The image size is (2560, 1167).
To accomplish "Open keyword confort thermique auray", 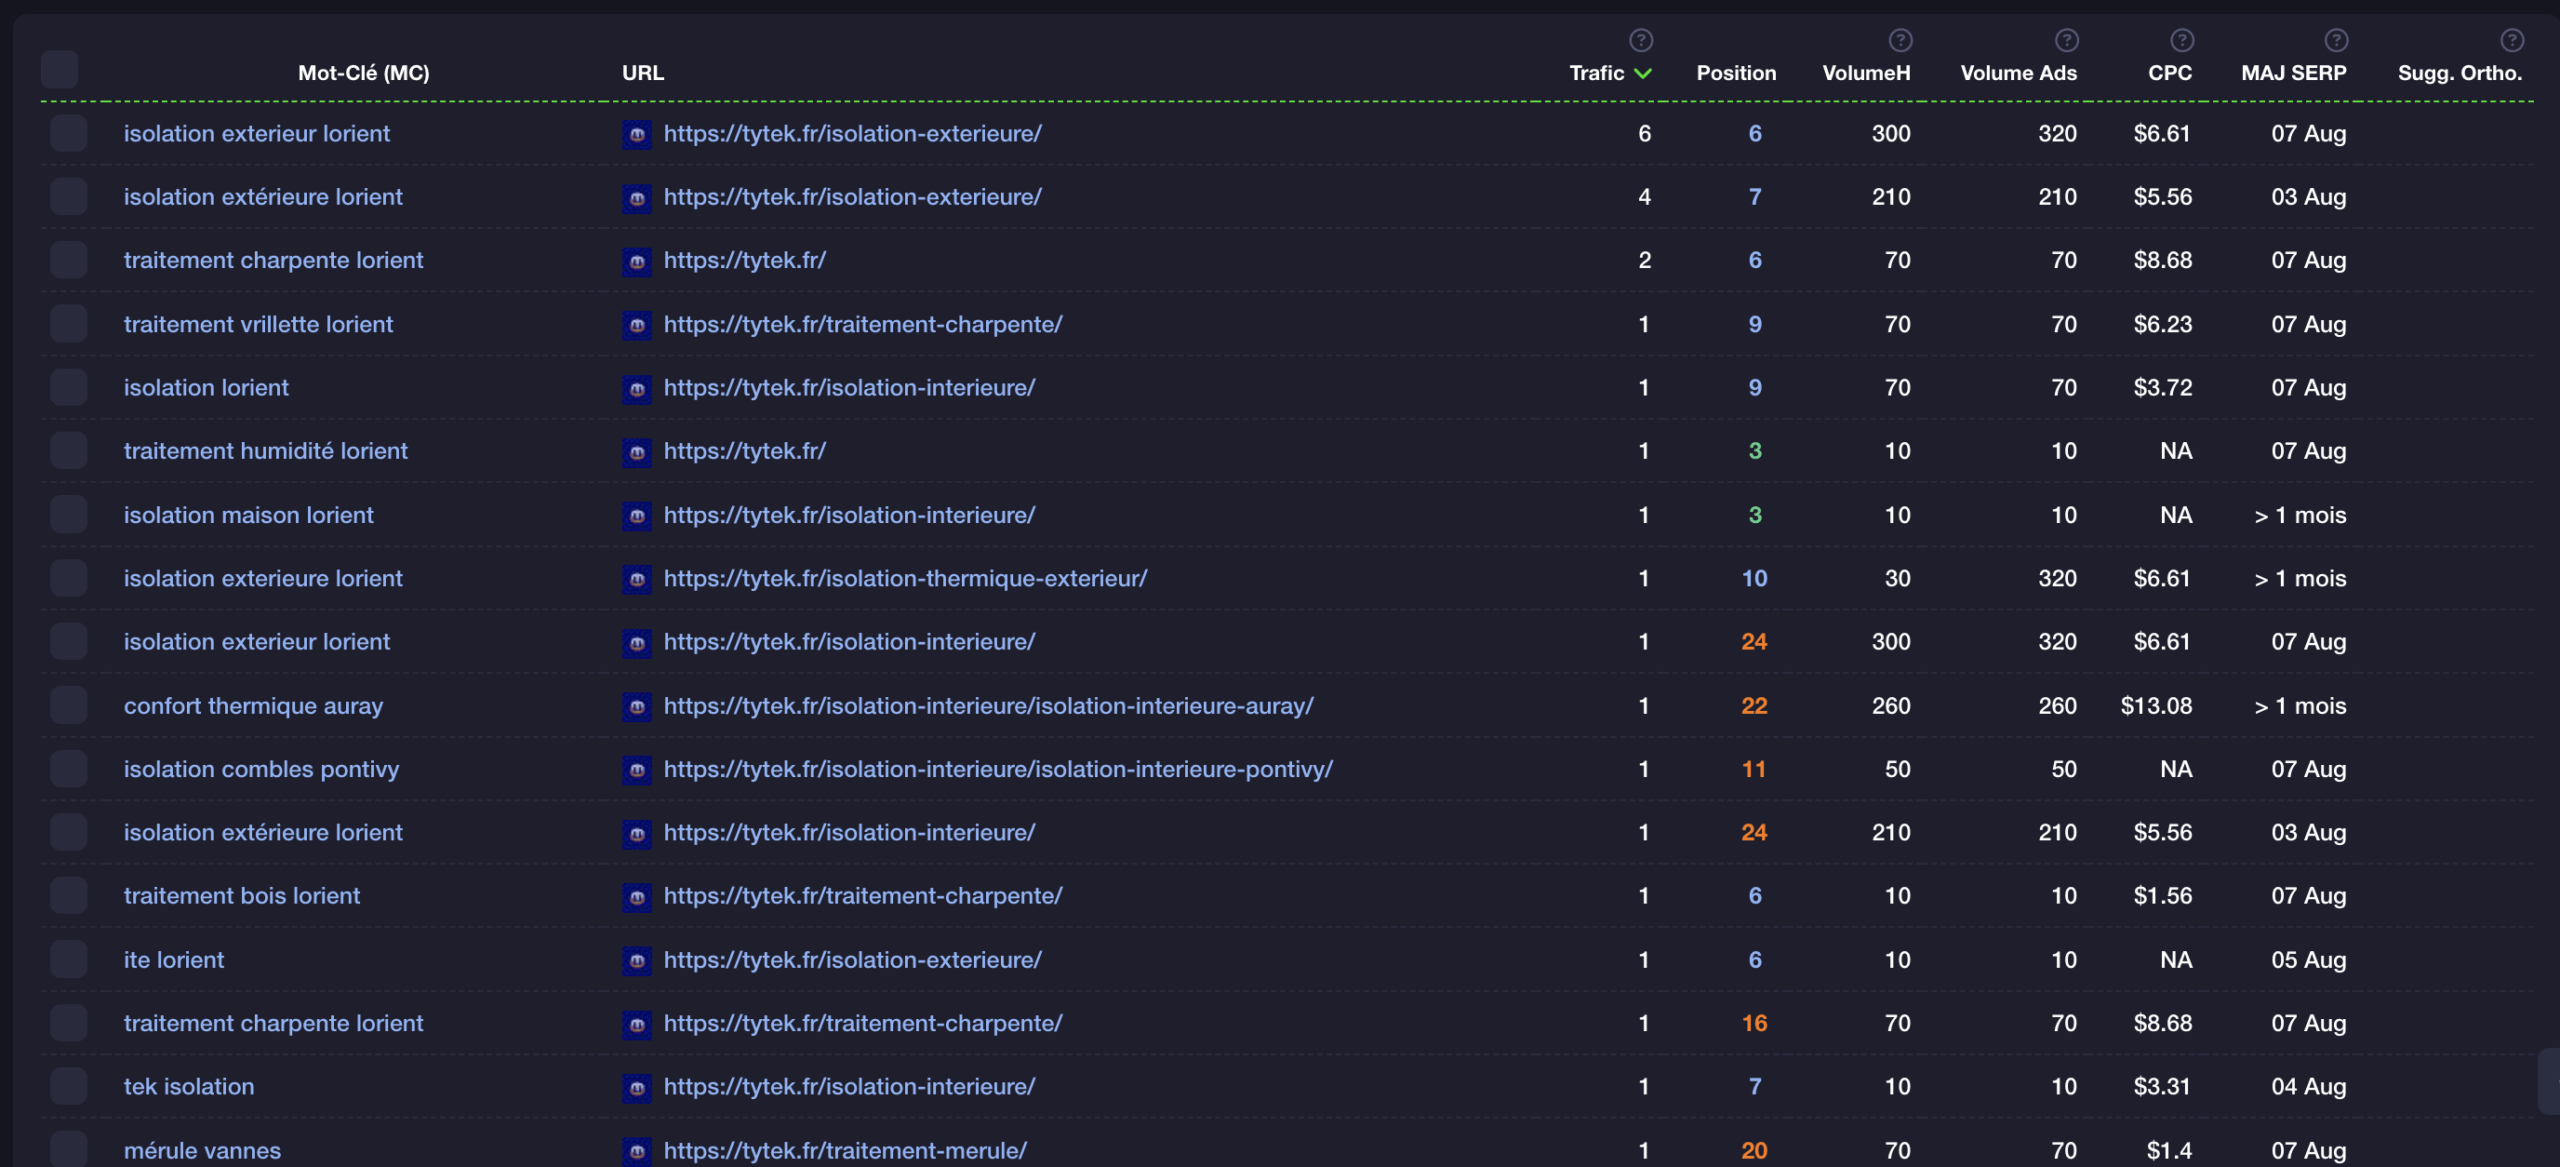I will coord(253,706).
